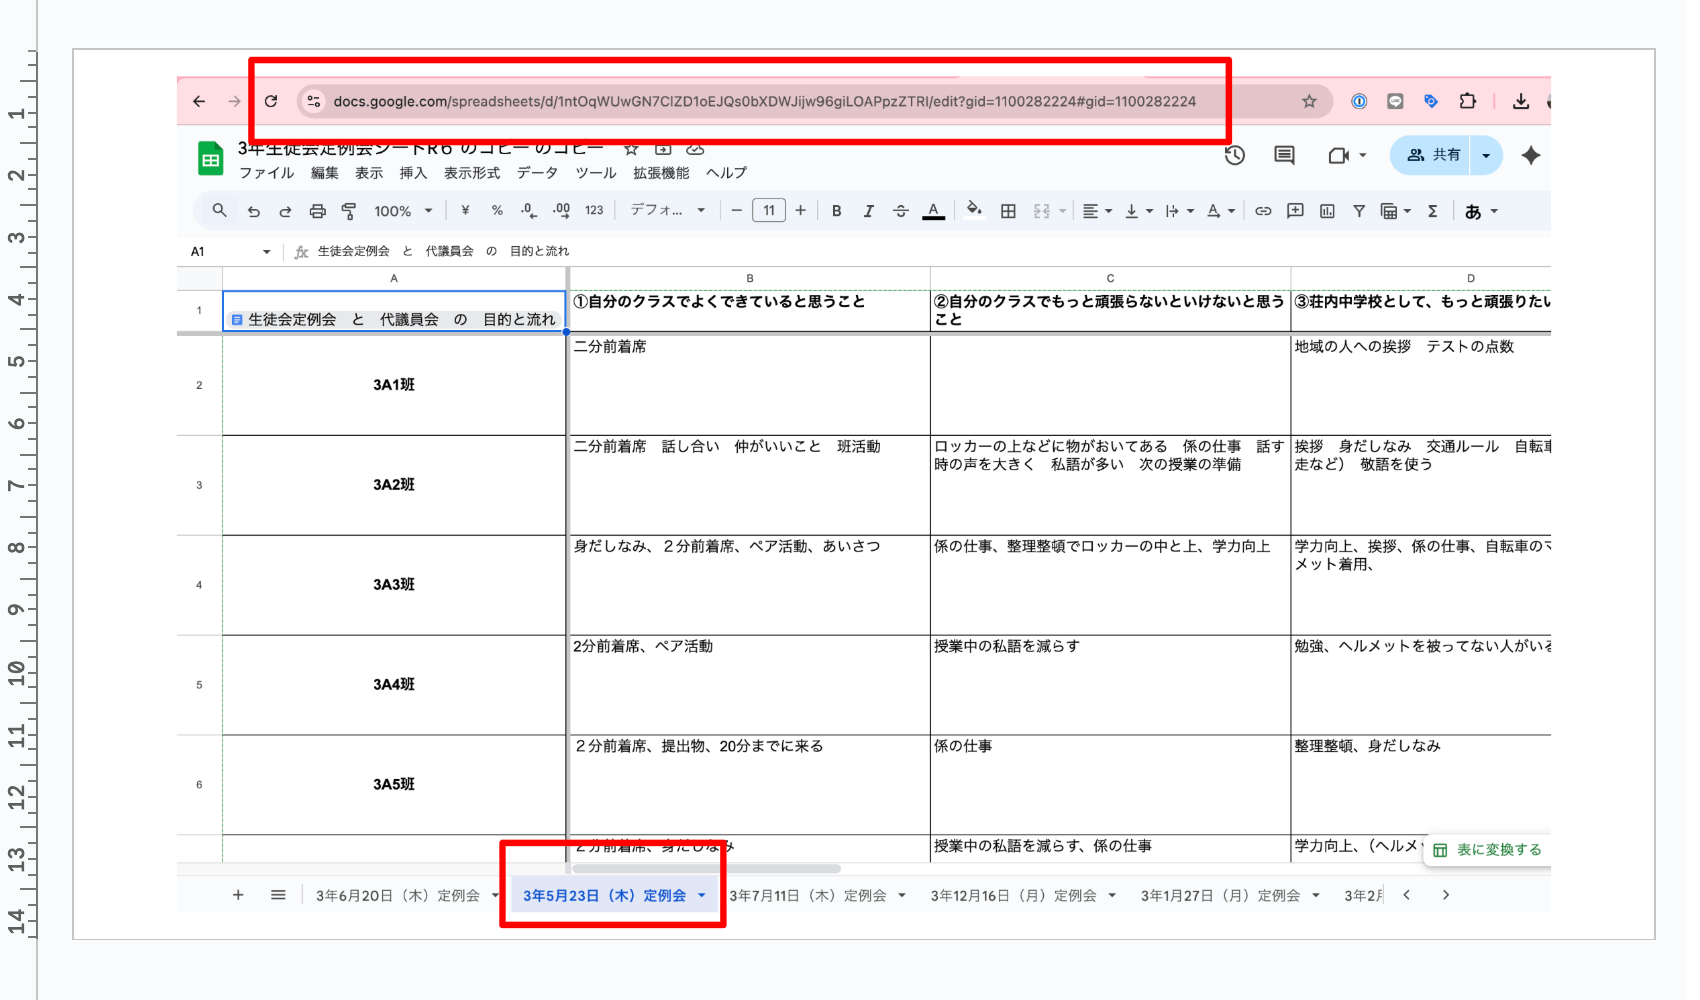This screenshot has width=1700, height=1000.
Task: Click the functions sigma icon
Action: point(1432,211)
